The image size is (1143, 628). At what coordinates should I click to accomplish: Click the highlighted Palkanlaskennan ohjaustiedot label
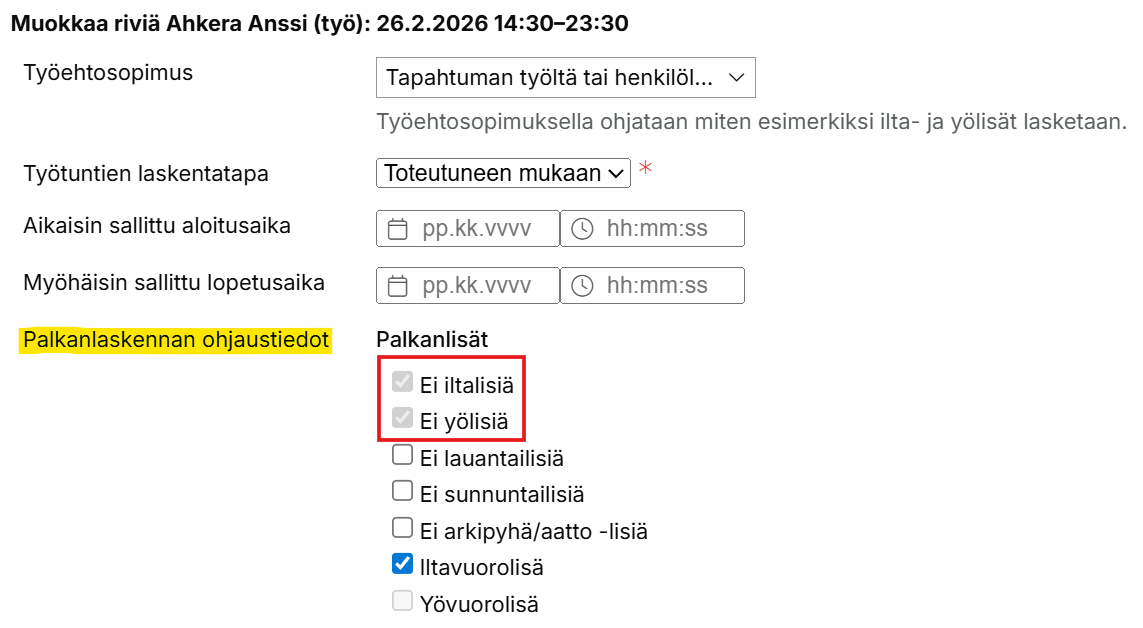[x=176, y=340]
